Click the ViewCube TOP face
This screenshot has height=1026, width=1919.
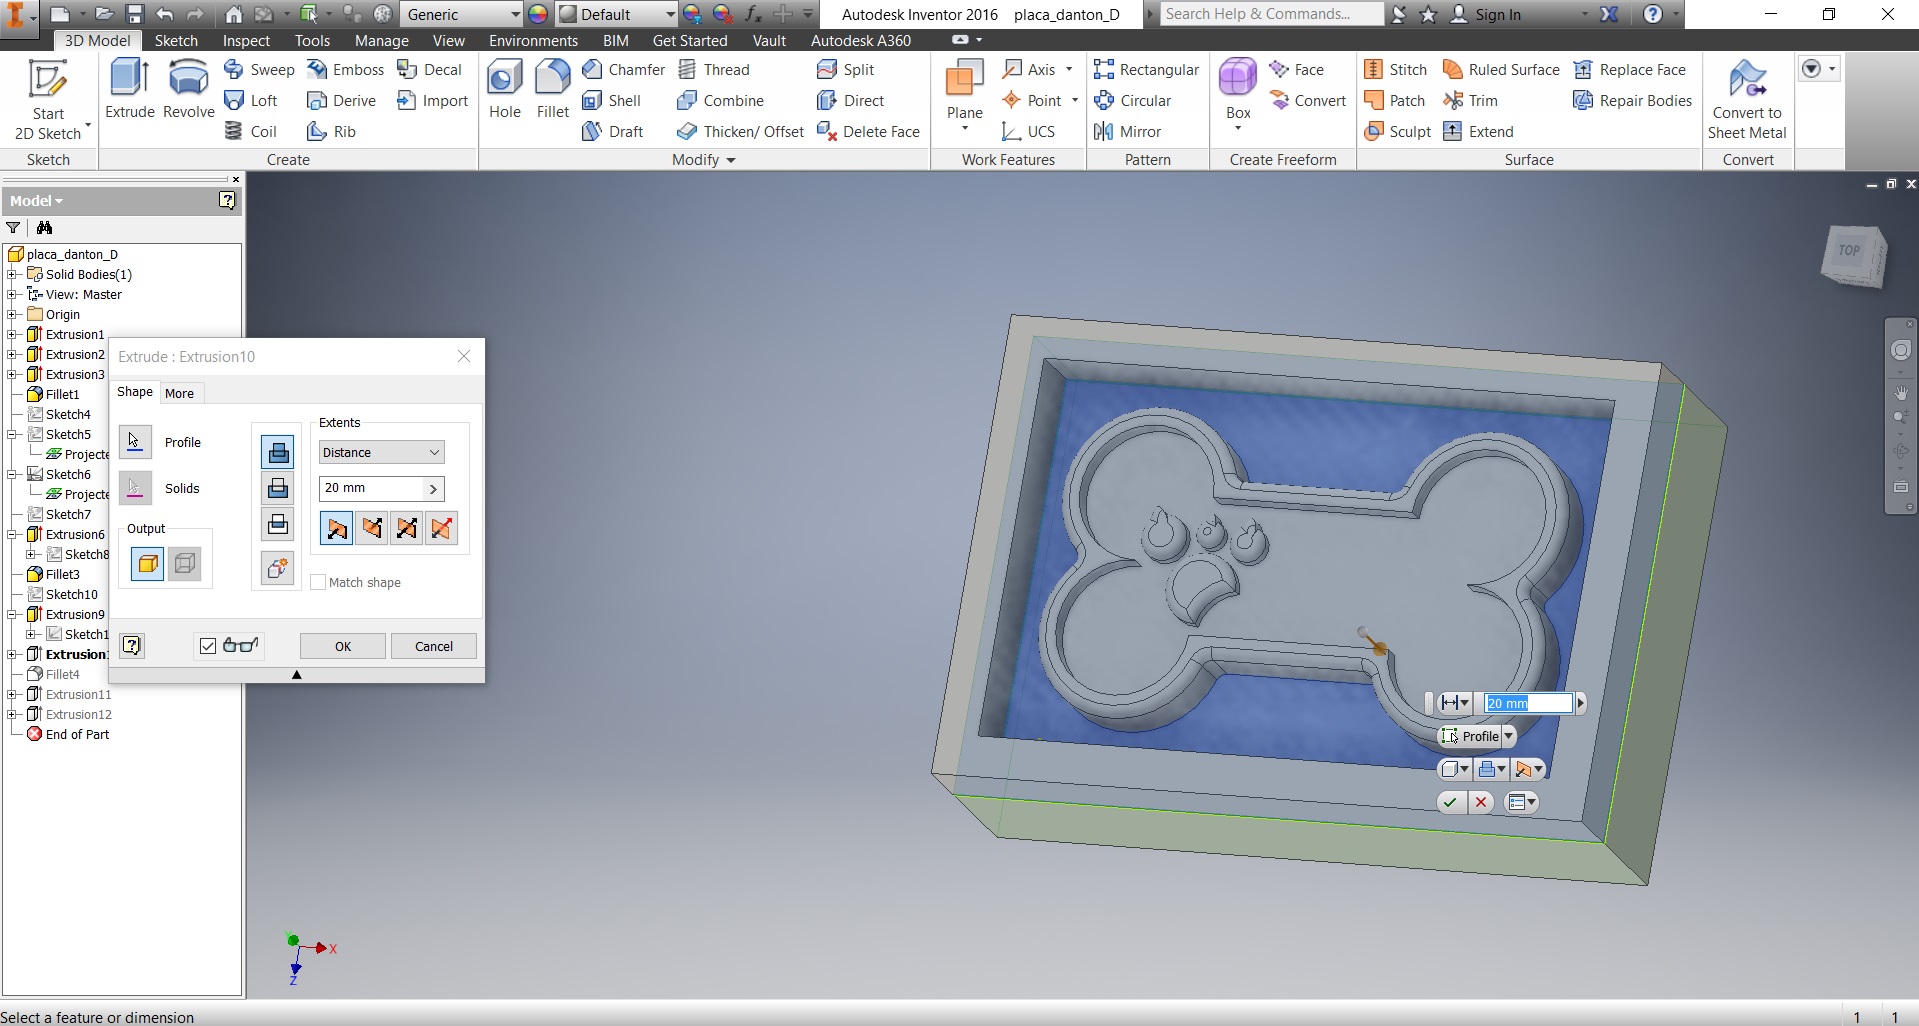[x=1850, y=250]
